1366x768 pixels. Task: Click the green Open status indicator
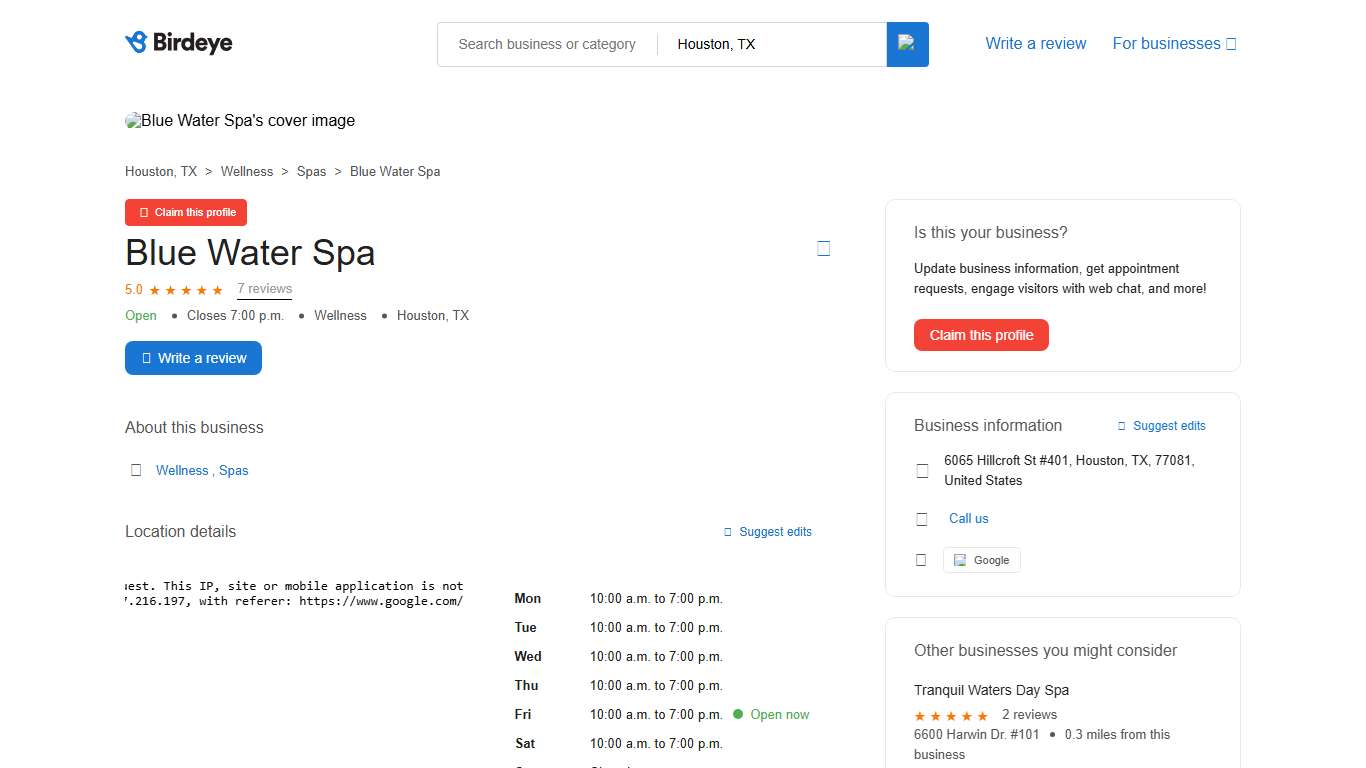tap(140, 315)
